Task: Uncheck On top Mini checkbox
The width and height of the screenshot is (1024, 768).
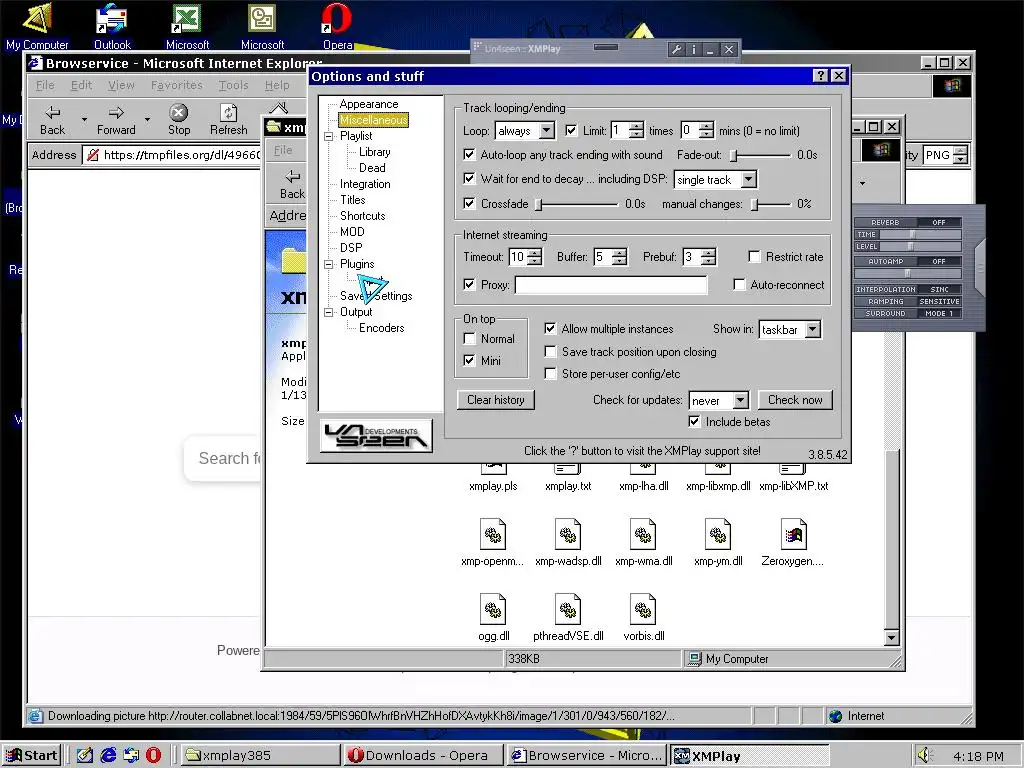Action: pyautogui.click(x=469, y=360)
